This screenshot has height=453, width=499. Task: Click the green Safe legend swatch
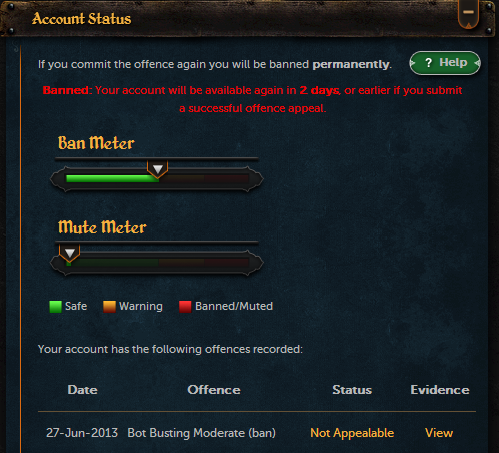[55, 307]
